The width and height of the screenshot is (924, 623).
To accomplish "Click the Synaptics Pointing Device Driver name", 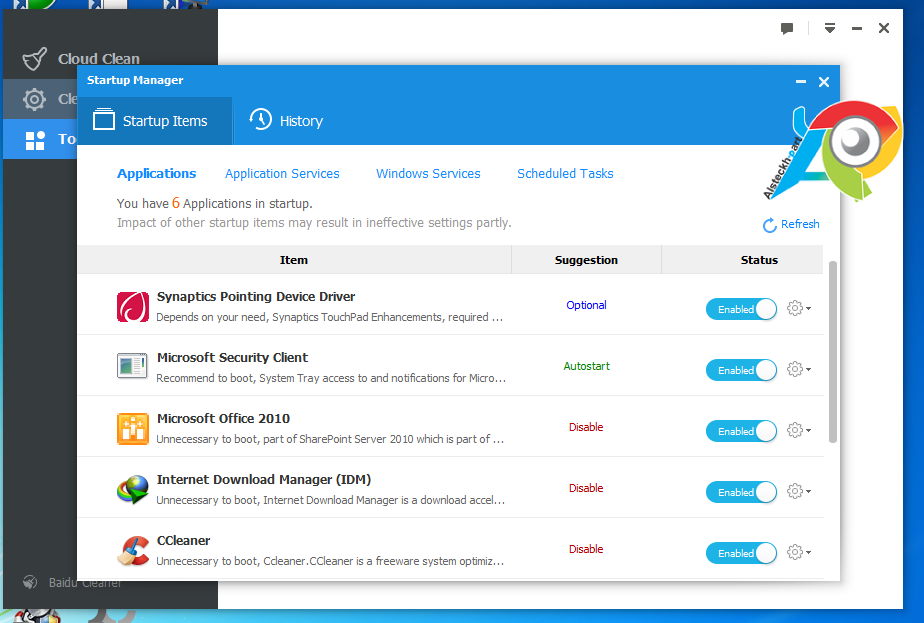I will 256,296.
